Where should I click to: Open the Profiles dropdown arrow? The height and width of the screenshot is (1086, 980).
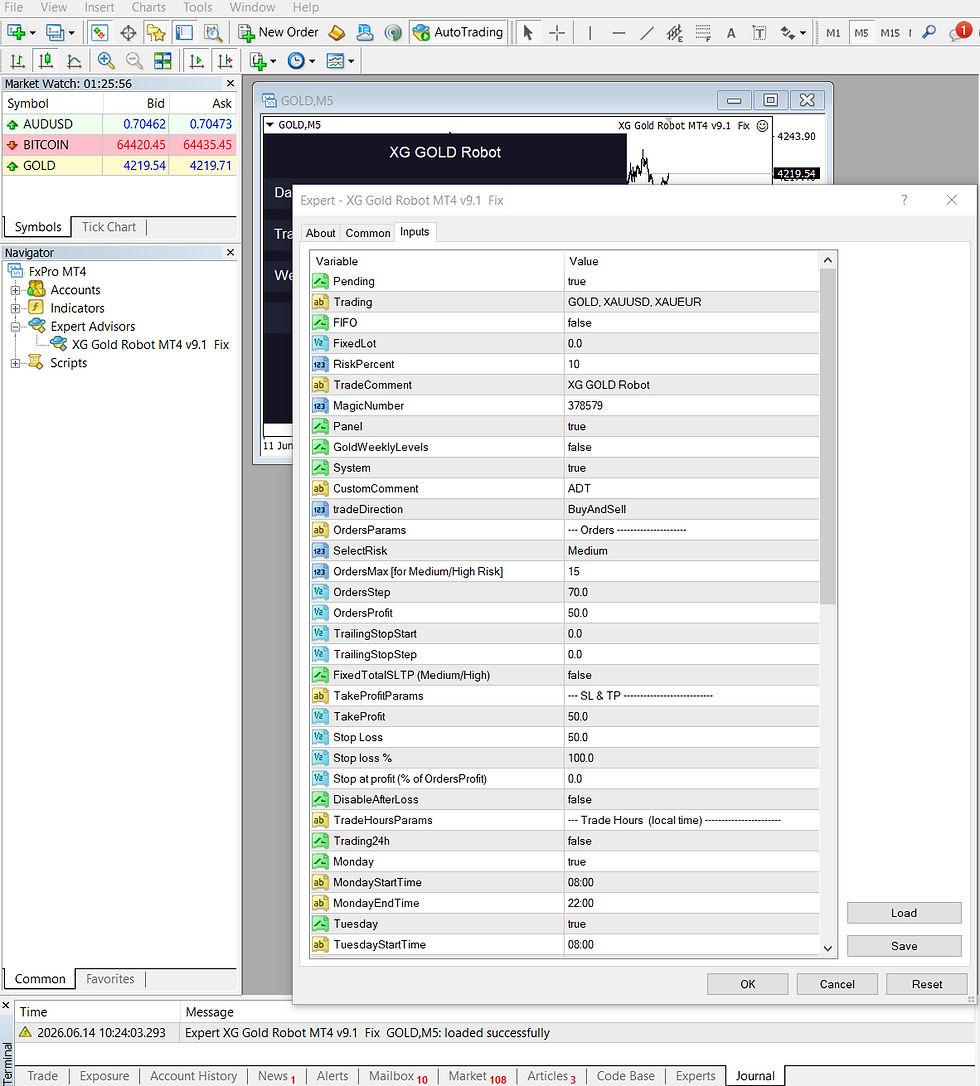[x=71, y=33]
